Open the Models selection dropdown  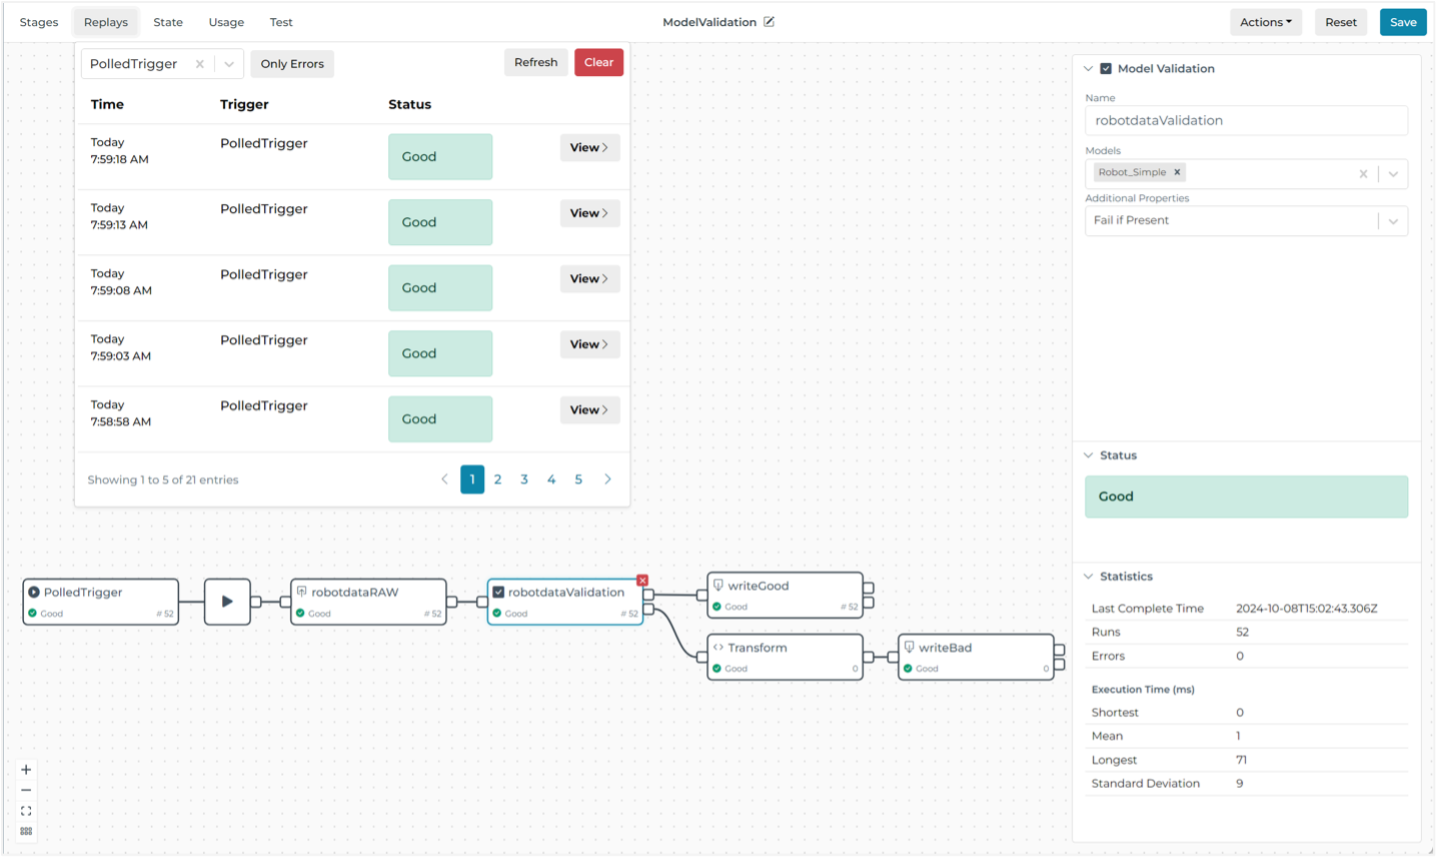[x=1393, y=173]
